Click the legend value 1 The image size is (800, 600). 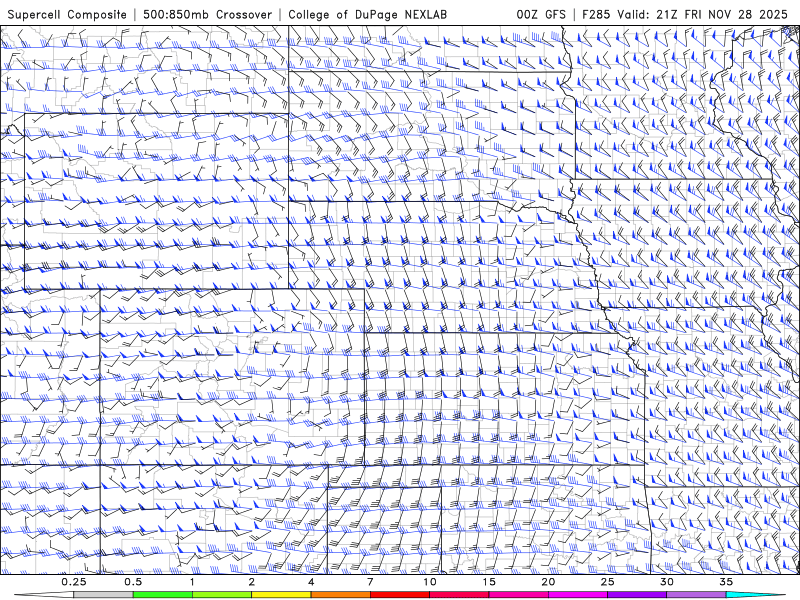192,582
